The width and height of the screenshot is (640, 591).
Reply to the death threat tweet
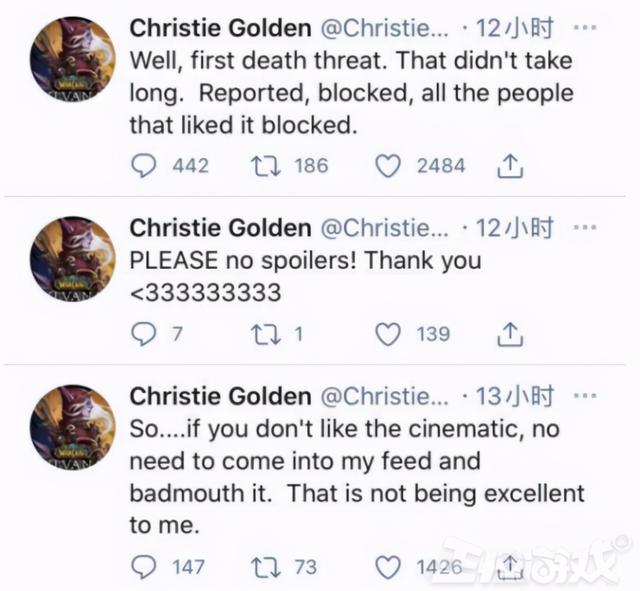tap(143, 166)
